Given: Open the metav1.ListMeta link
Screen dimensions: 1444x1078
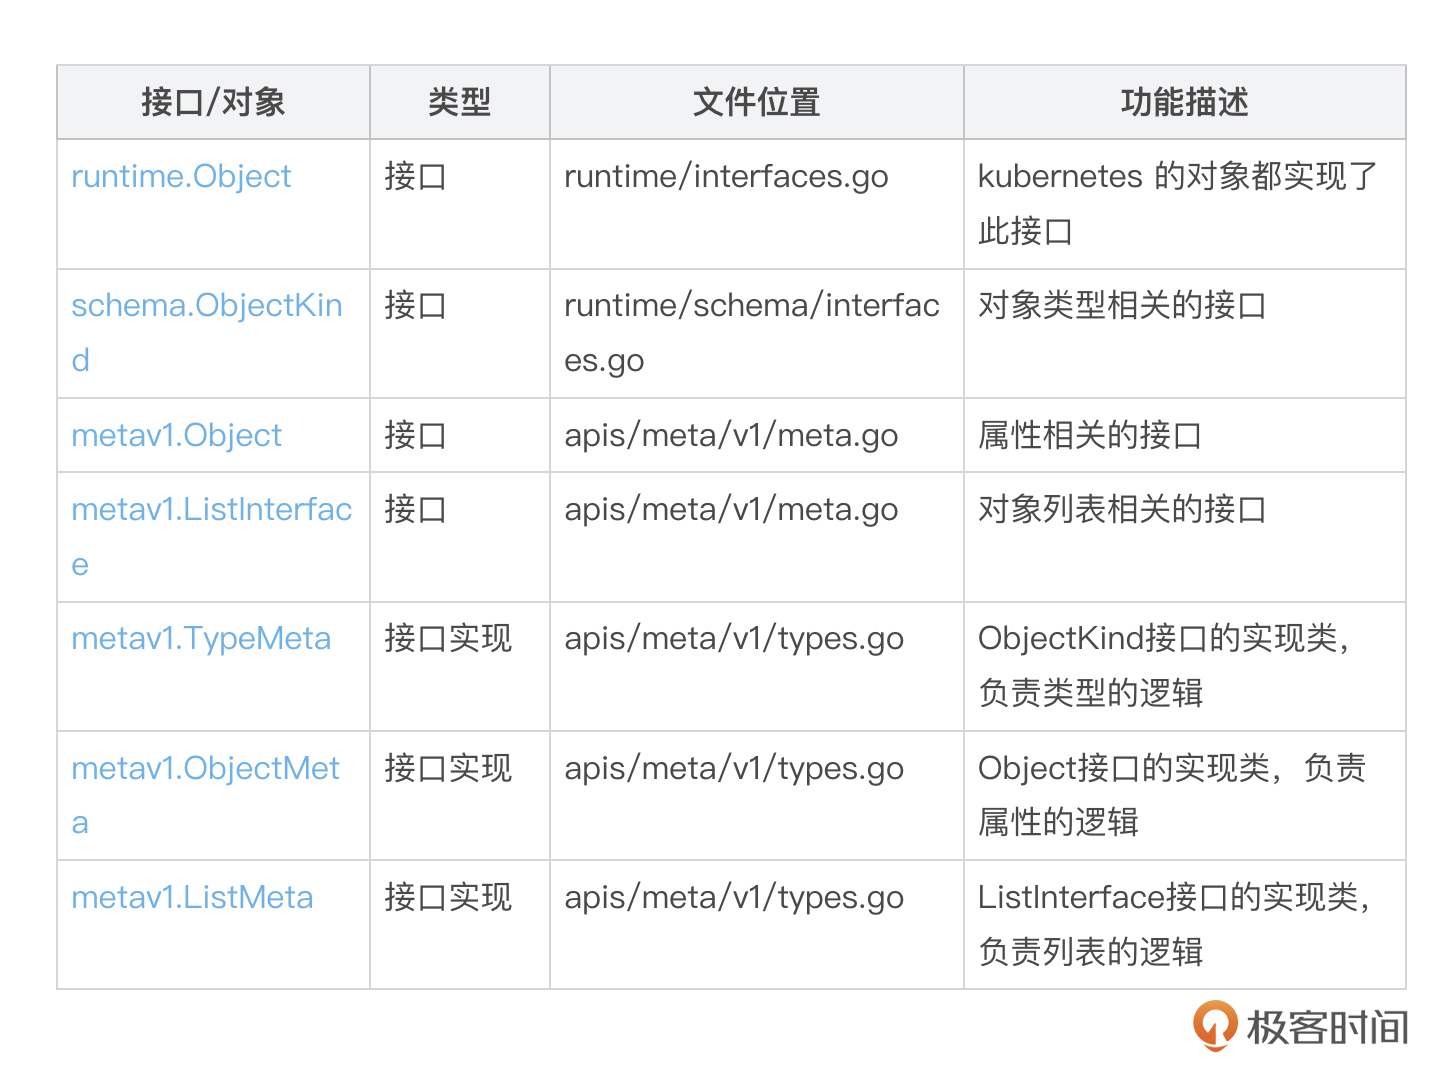Looking at the screenshot, I should (x=192, y=898).
